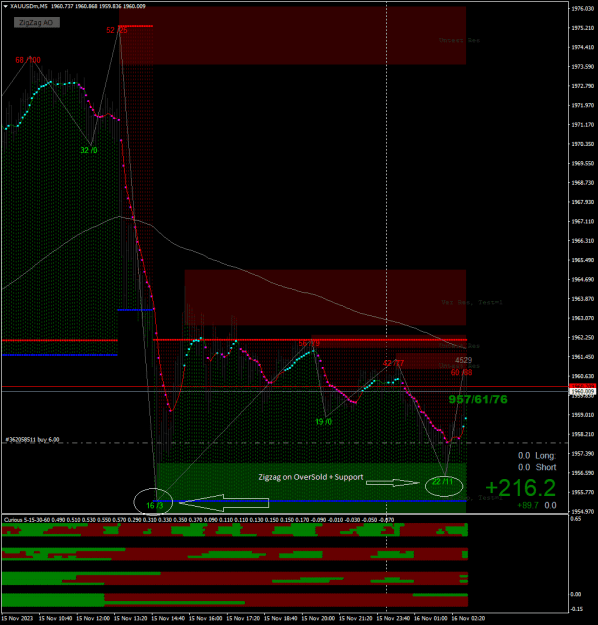
Task: Click the '0.0 Long:' position label
Action: [537, 456]
